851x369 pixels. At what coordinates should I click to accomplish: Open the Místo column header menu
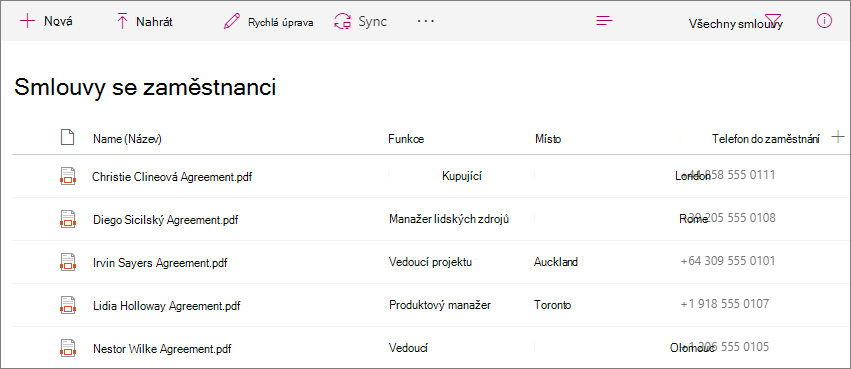[x=548, y=139]
